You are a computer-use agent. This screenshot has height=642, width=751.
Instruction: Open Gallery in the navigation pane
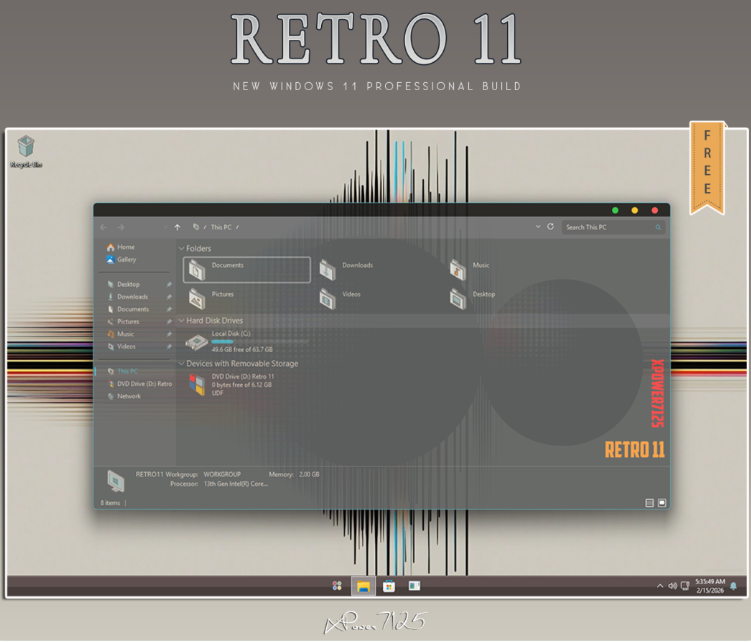122,260
